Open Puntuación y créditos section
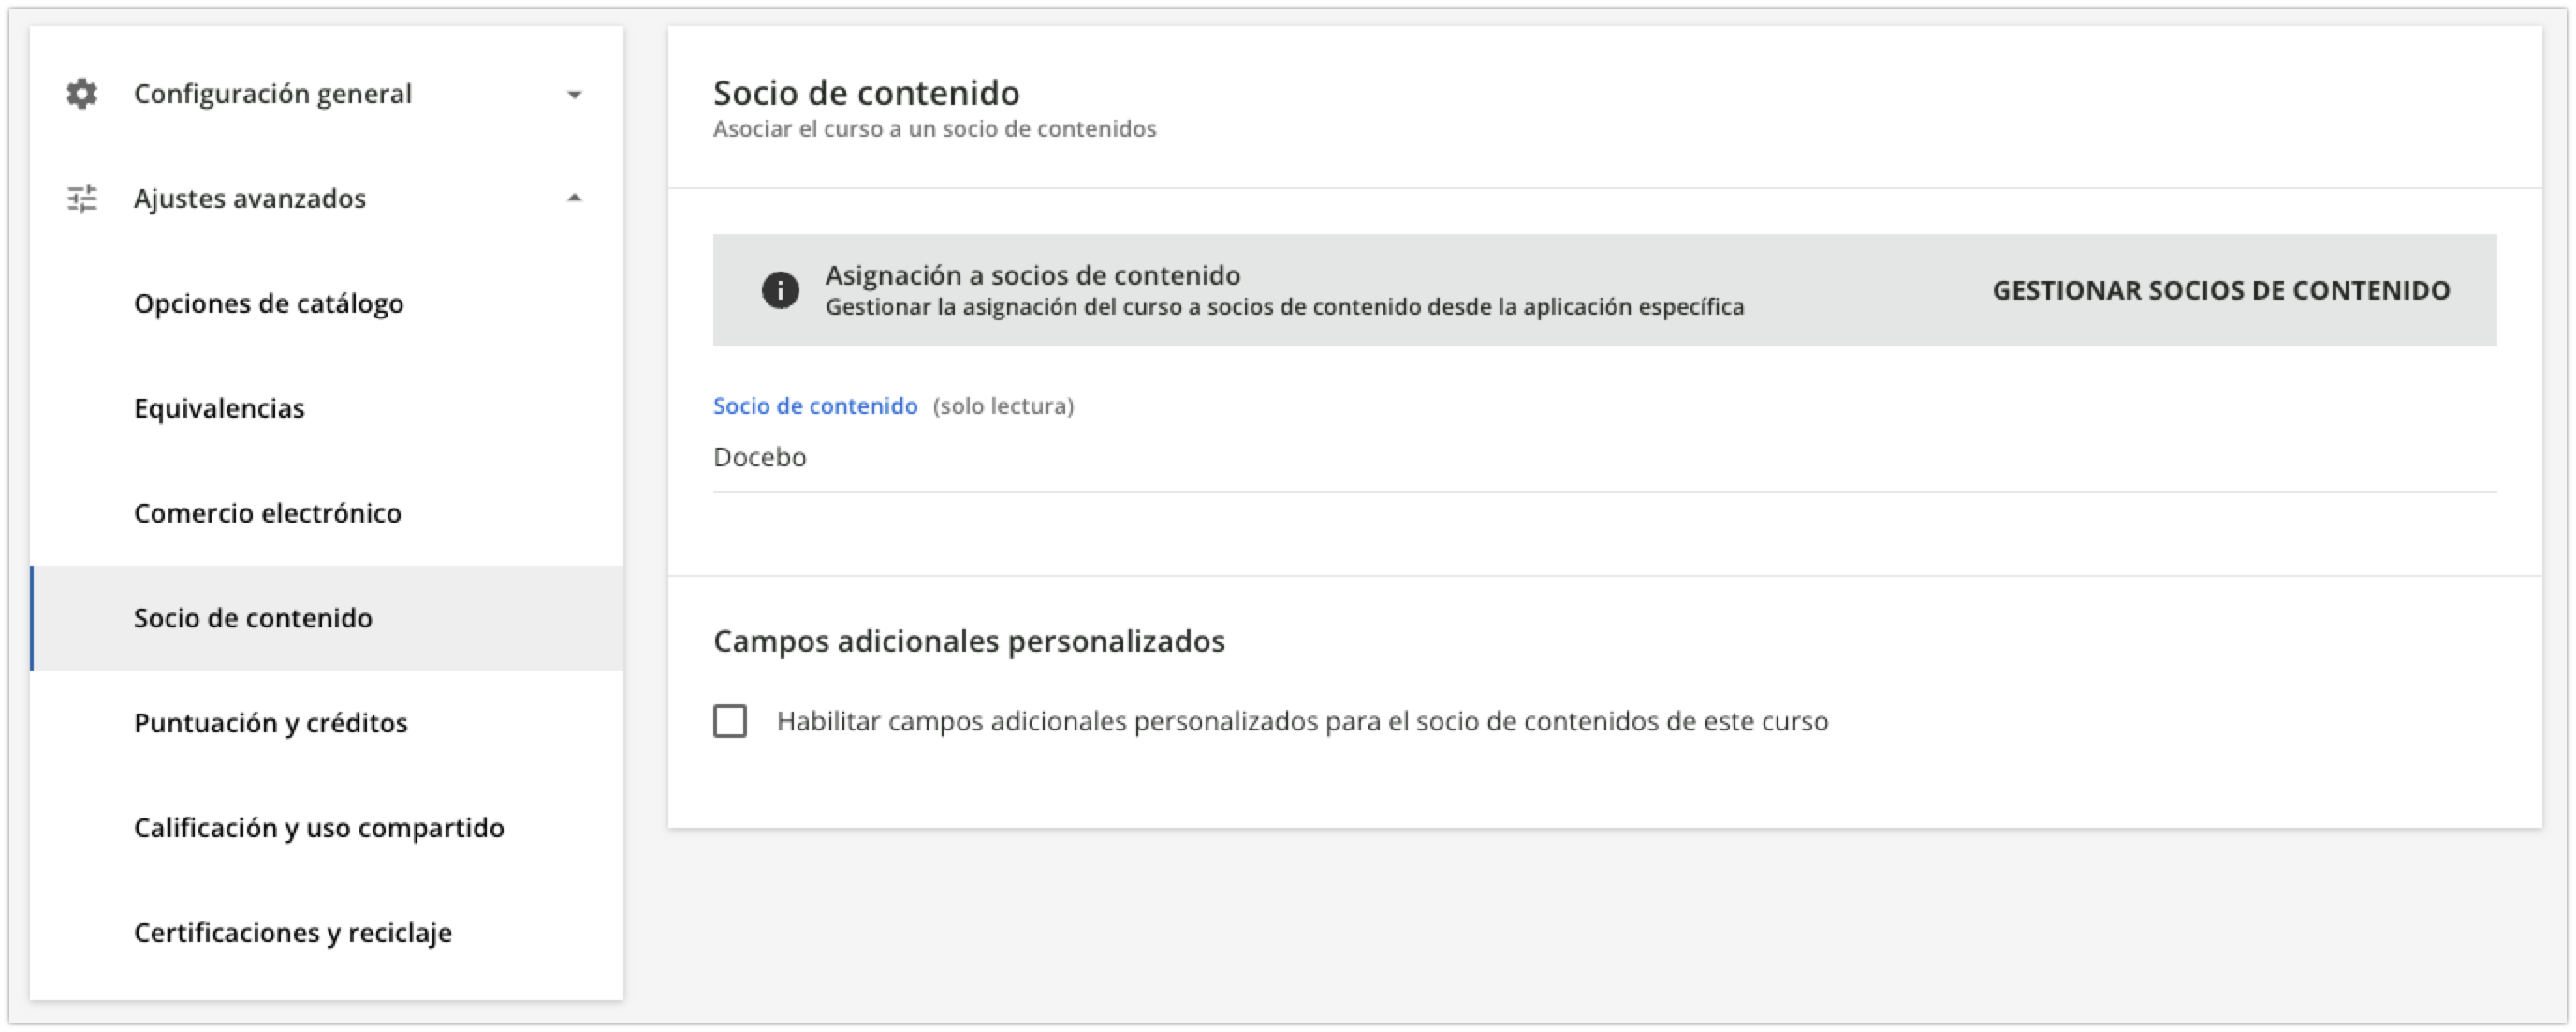The width and height of the screenshot is (2576, 1032). [x=326, y=723]
